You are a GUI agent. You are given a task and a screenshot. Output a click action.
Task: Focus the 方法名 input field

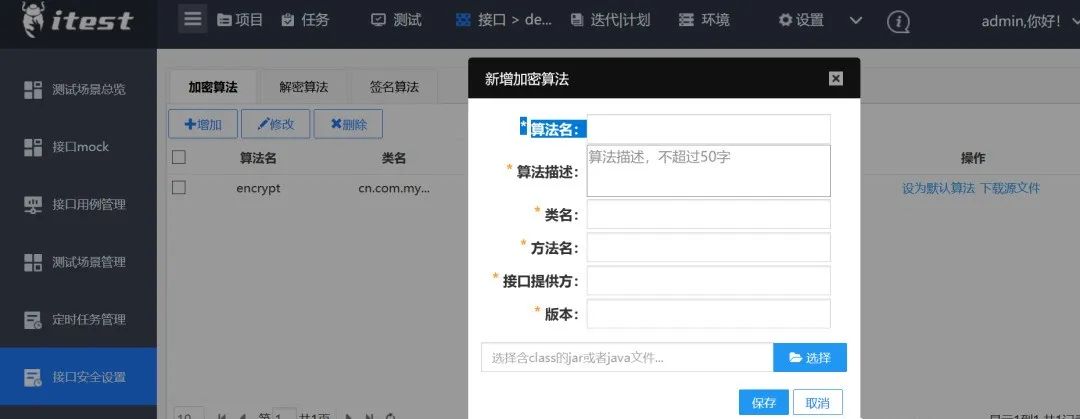point(709,247)
